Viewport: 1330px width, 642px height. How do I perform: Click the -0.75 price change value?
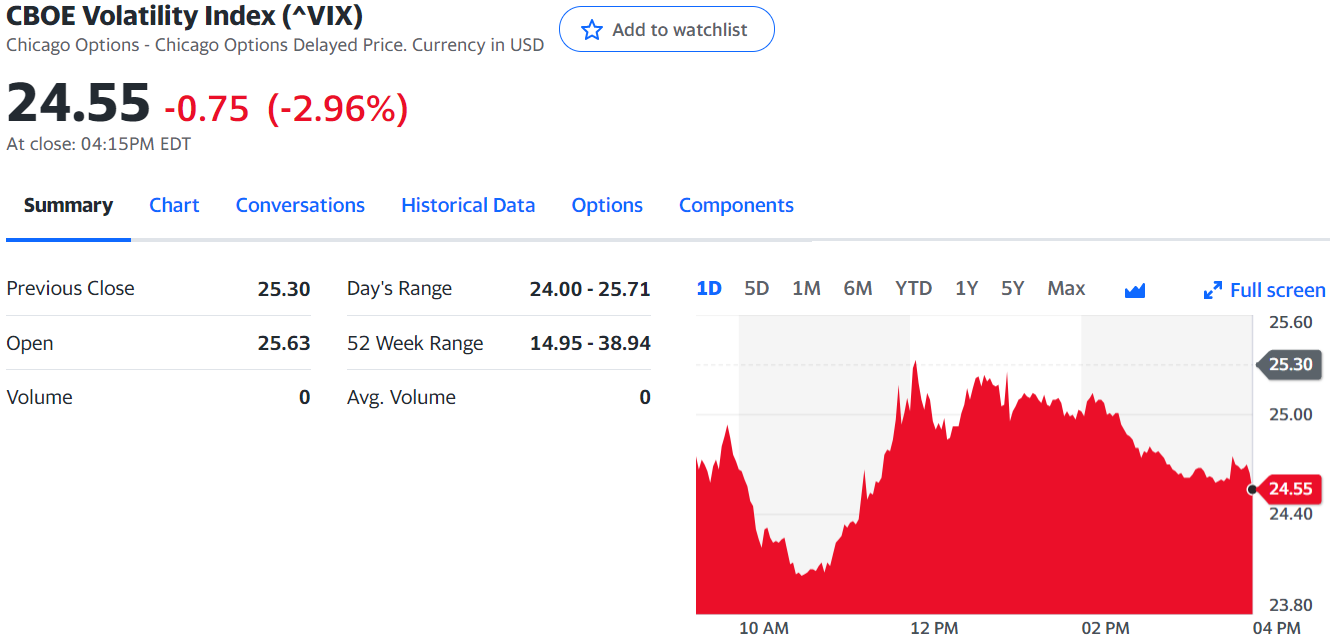tap(207, 108)
